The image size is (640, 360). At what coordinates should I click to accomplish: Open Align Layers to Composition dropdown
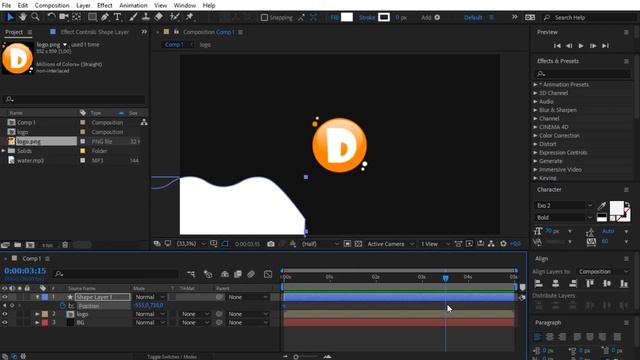point(603,271)
